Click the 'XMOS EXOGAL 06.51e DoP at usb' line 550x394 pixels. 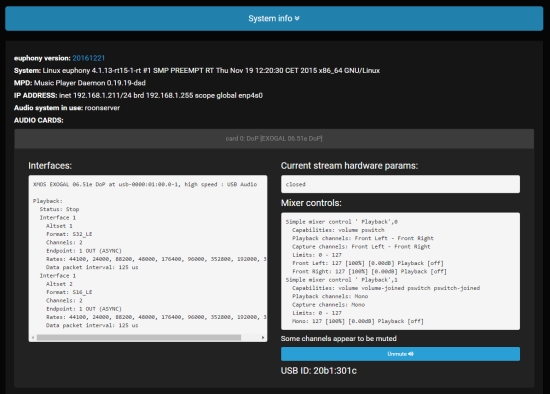click(145, 184)
